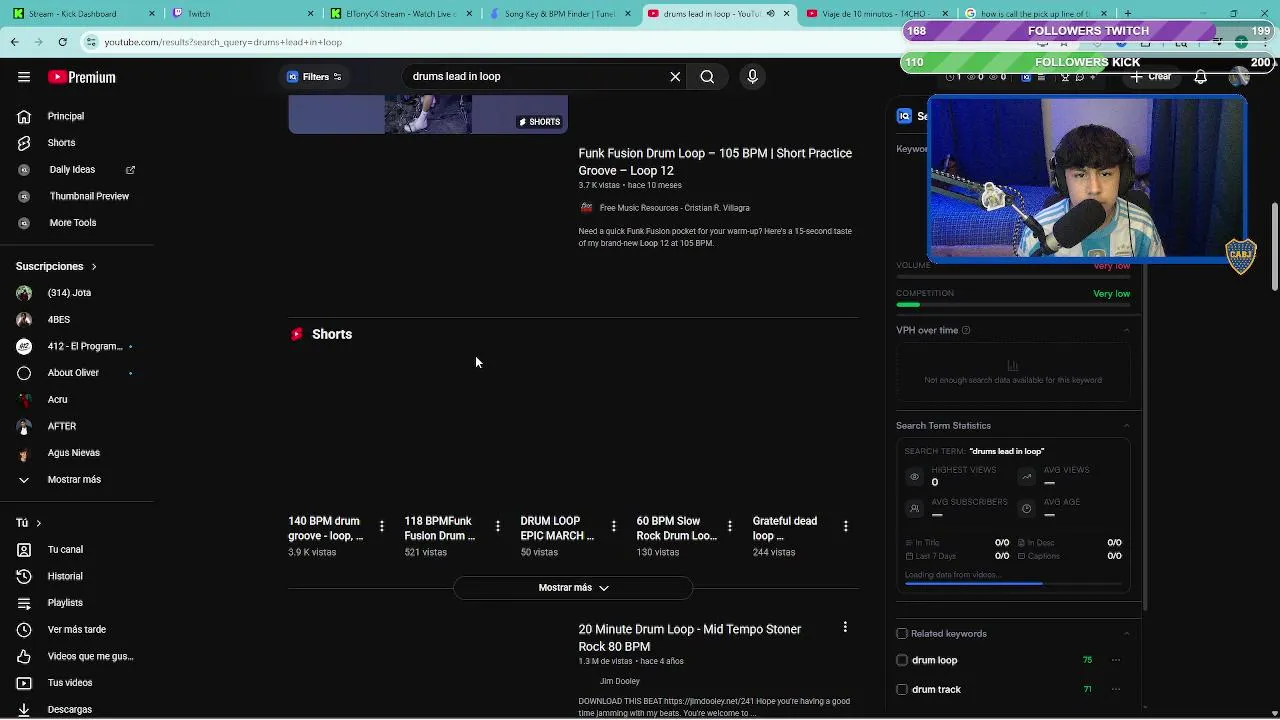Check the 'drum track' keyword checkbox
1280x720 pixels.
(902, 689)
